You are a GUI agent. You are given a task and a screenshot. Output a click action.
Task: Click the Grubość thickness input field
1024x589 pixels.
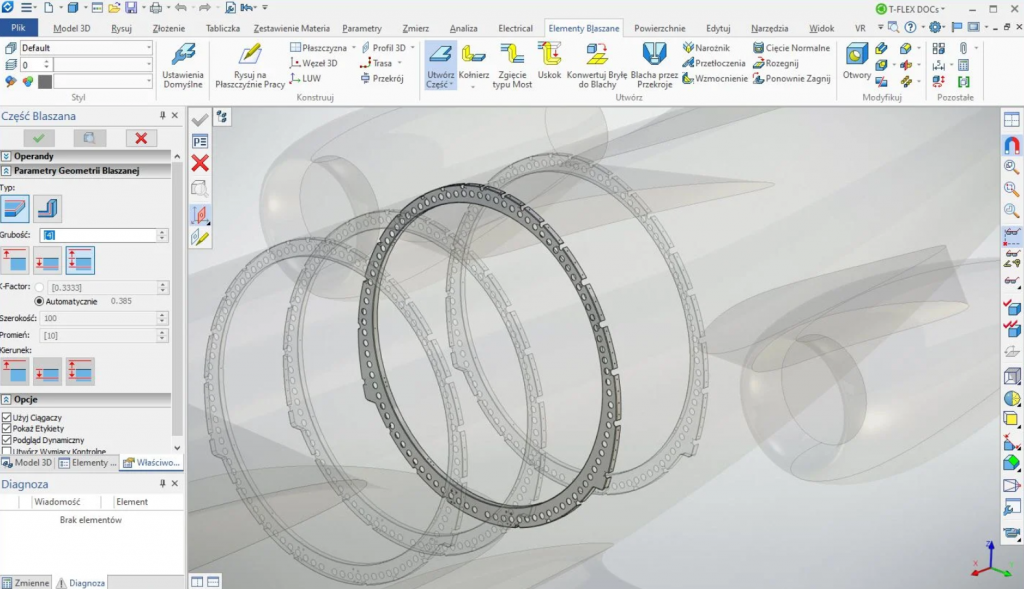[102, 235]
